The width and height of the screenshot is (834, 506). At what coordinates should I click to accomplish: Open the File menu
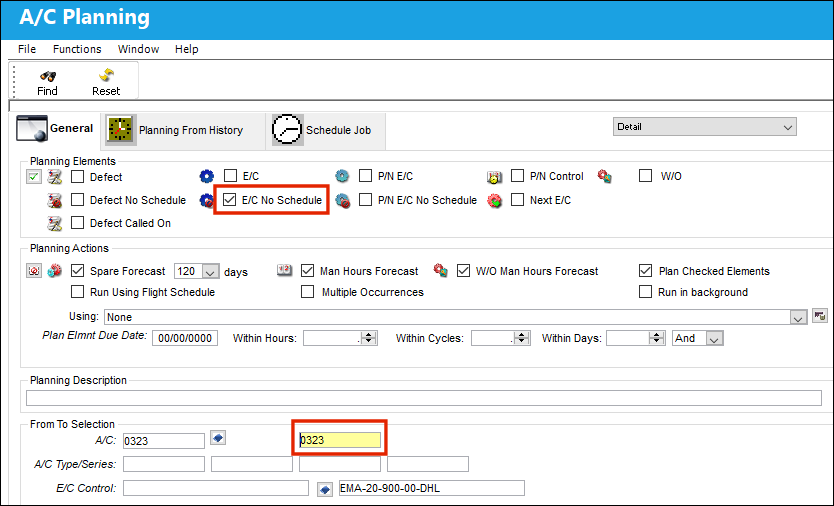[x=27, y=49]
